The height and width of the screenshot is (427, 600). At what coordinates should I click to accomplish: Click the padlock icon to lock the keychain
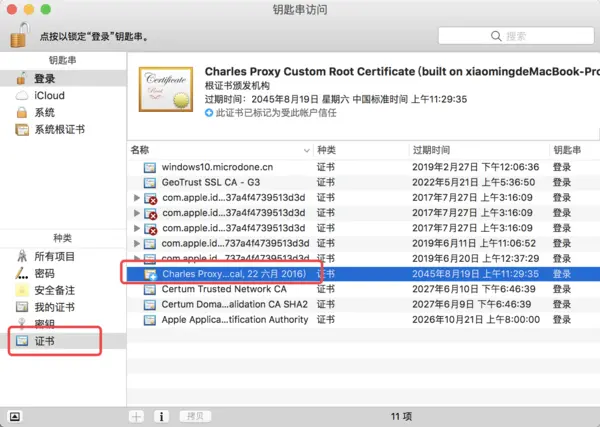click(19, 35)
